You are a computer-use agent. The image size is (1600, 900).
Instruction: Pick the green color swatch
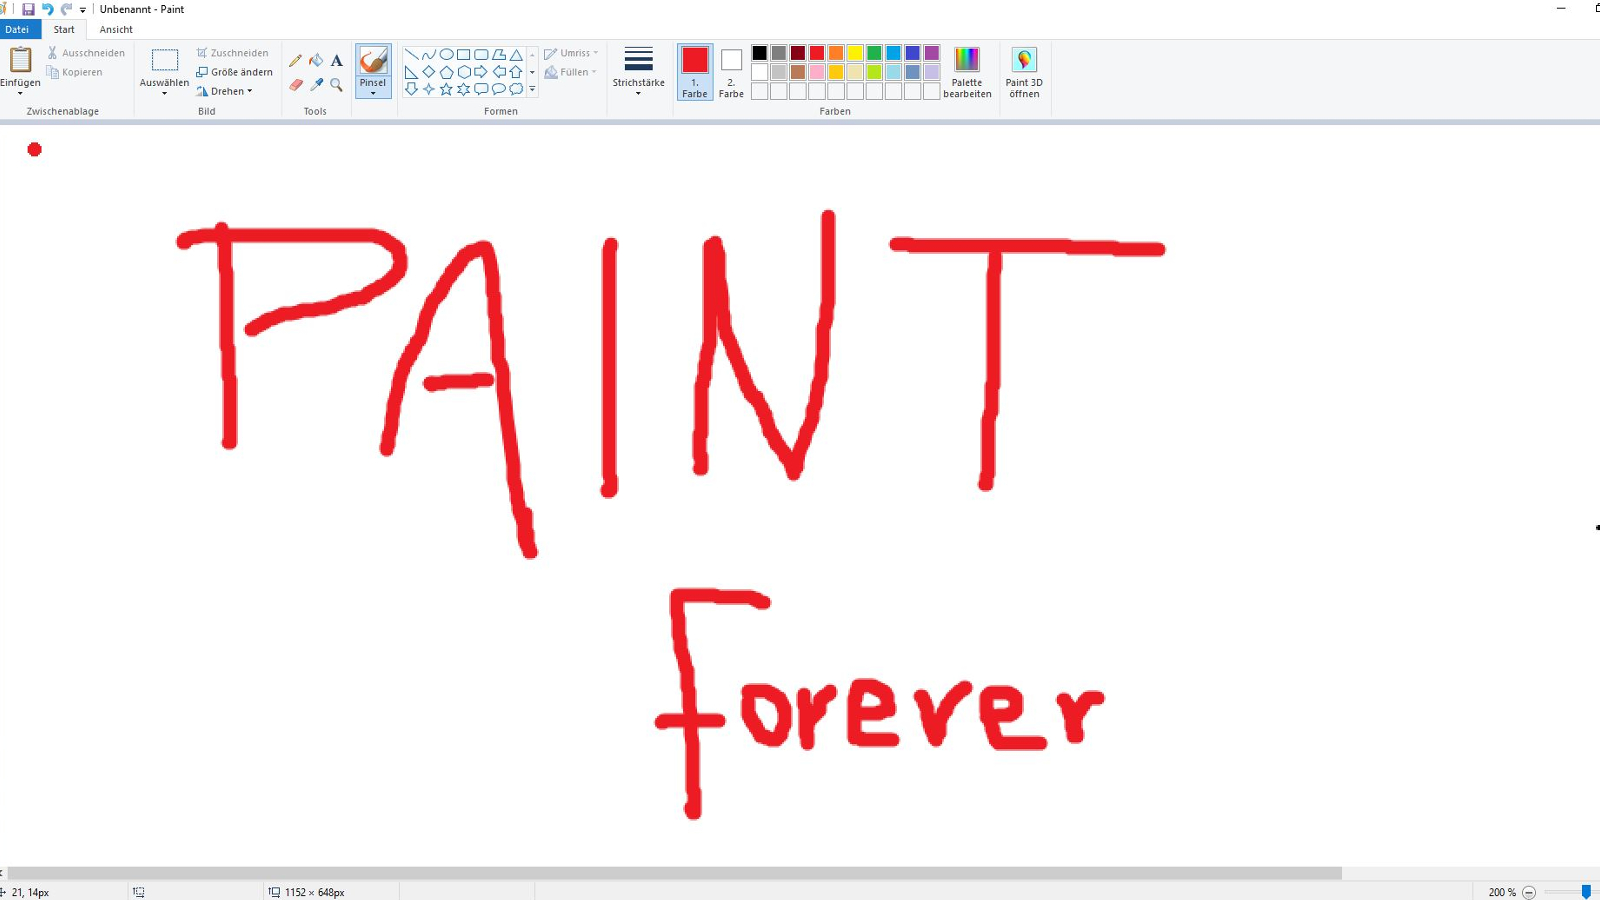click(874, 53)
